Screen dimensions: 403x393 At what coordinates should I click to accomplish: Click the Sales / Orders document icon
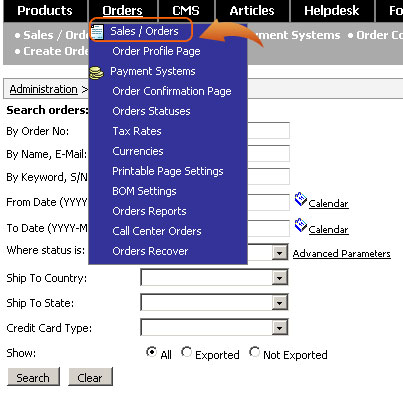click(x=97, y=32)
